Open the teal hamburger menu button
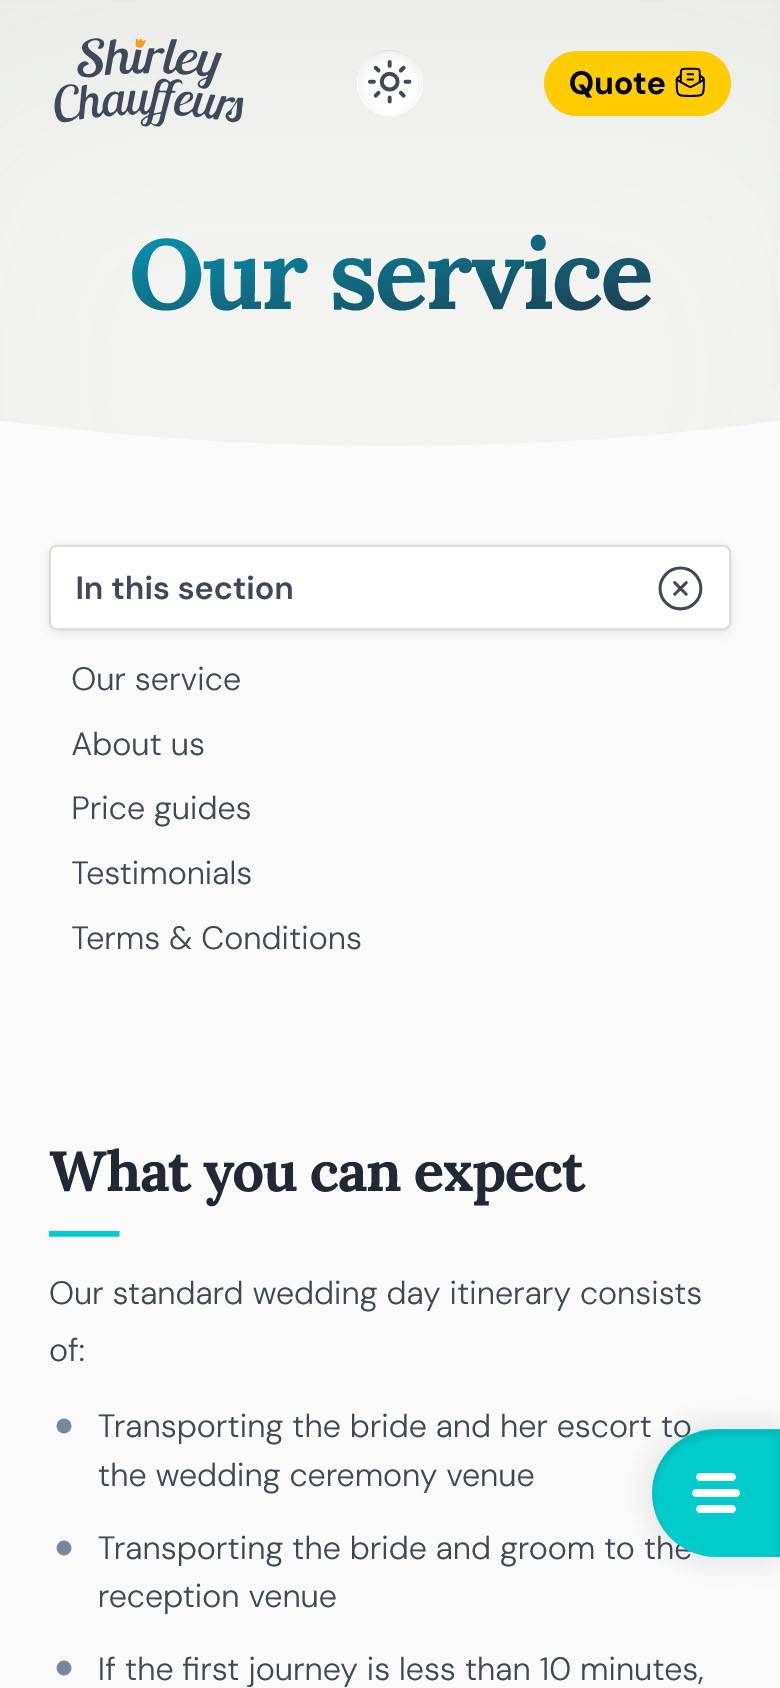Image resolution: width=780 pixels, height=1688 pixels. 716,1493
